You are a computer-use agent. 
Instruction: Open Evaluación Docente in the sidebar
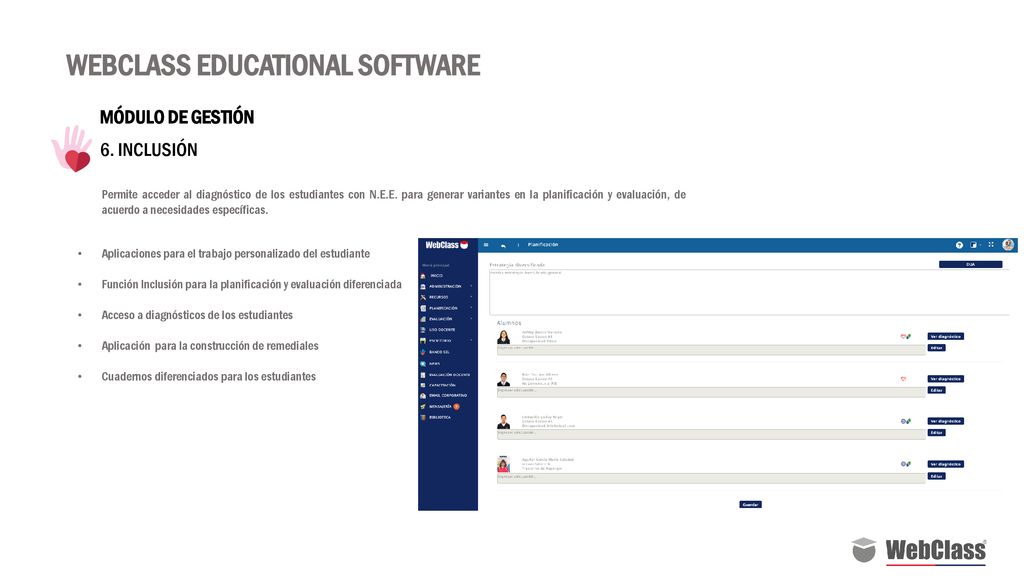click(449, 375)
